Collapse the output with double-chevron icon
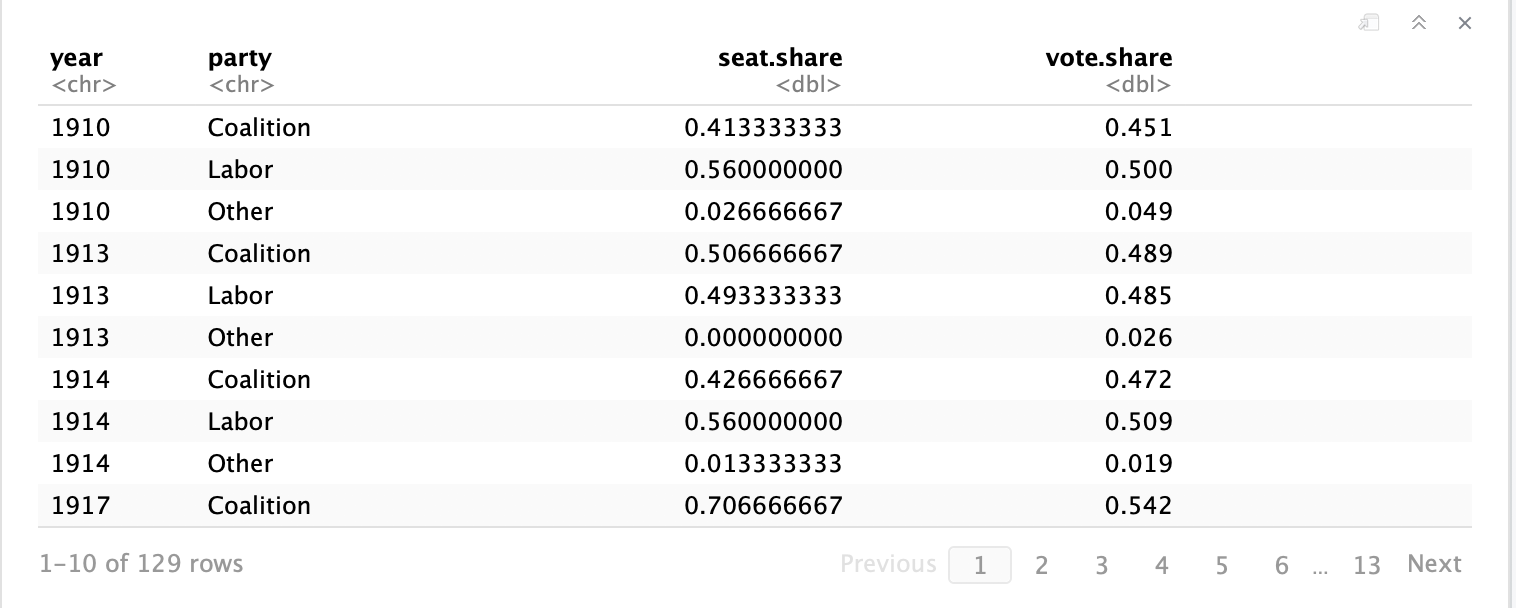Screen dimensions: 1516x608 point(1418,23)
